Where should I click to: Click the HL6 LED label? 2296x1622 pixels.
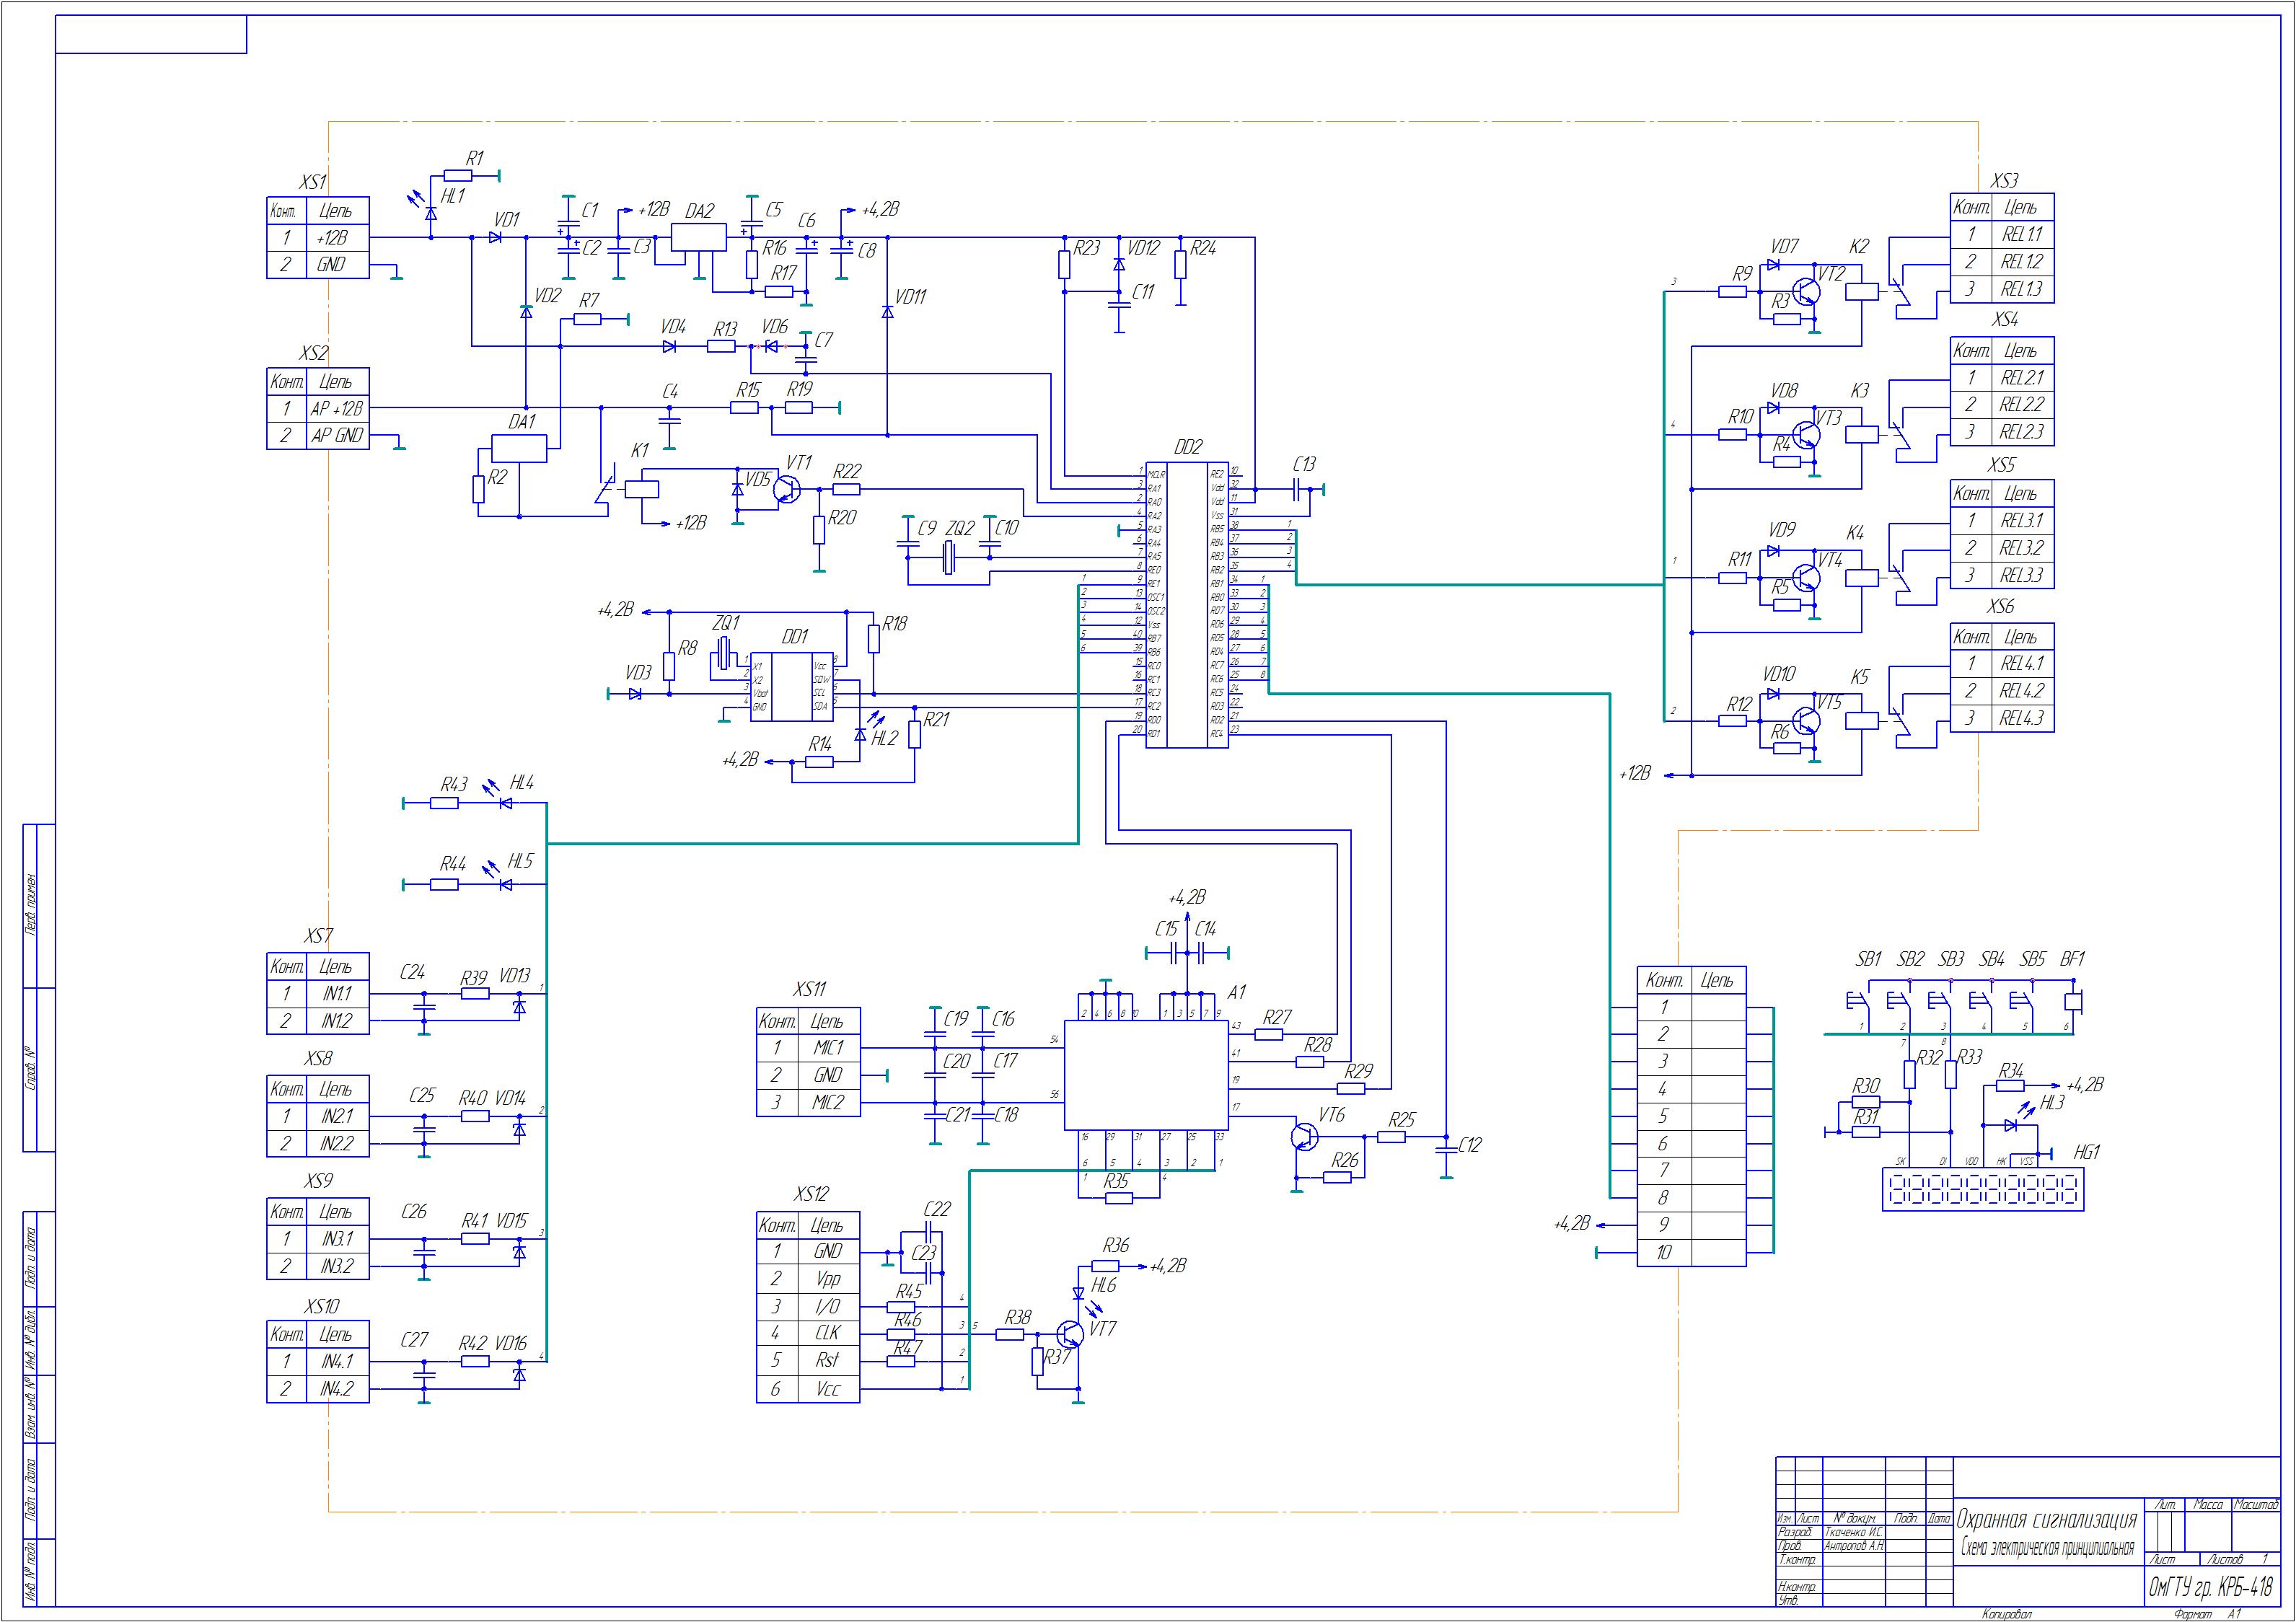coord(1104,1286)
